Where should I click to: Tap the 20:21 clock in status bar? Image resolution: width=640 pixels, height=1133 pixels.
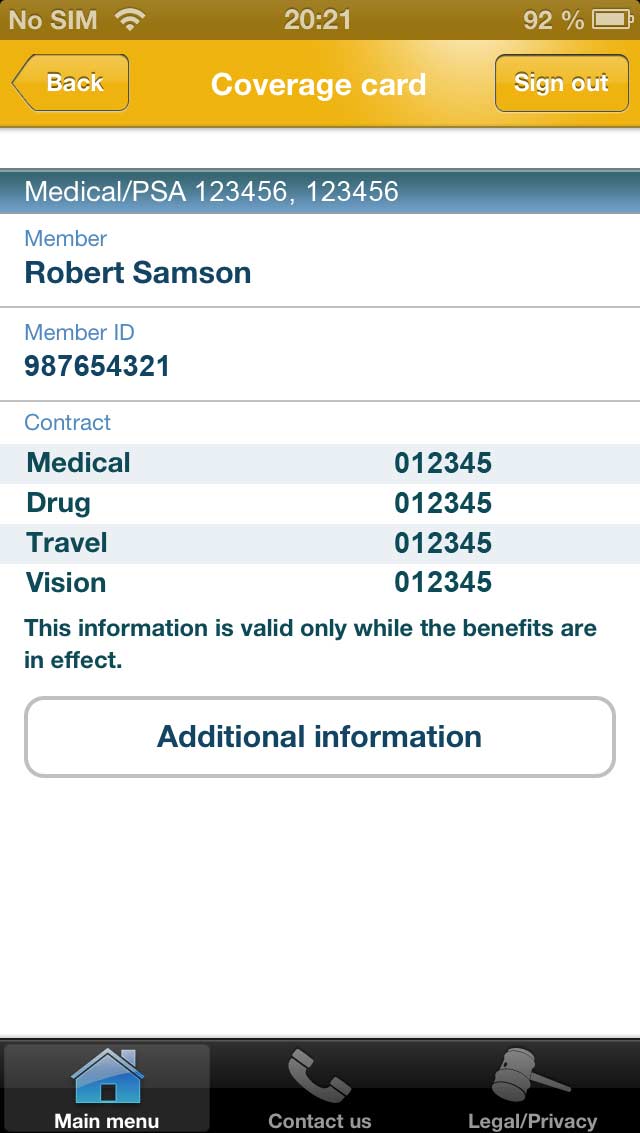click(x=317, y=20)
